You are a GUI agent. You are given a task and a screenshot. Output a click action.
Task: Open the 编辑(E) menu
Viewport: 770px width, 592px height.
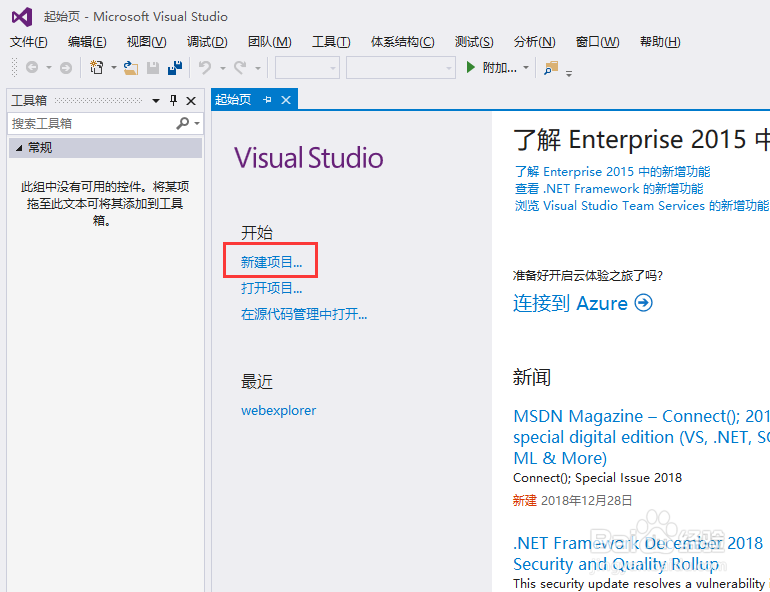coord(87,42)
